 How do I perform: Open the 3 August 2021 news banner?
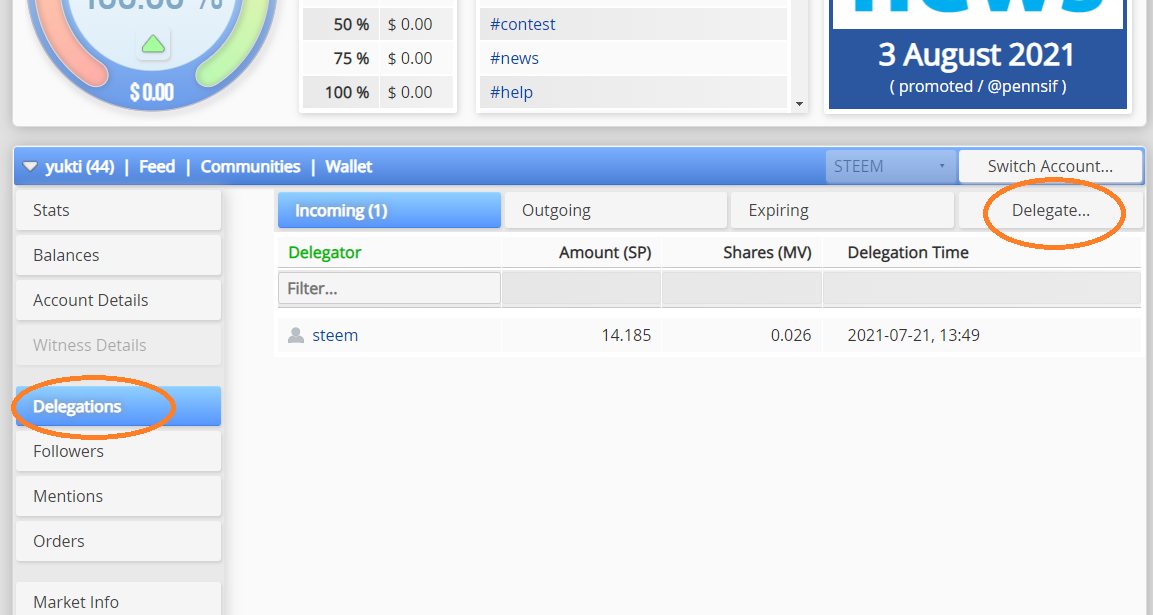pyautogui.click(x=977, y=54)
